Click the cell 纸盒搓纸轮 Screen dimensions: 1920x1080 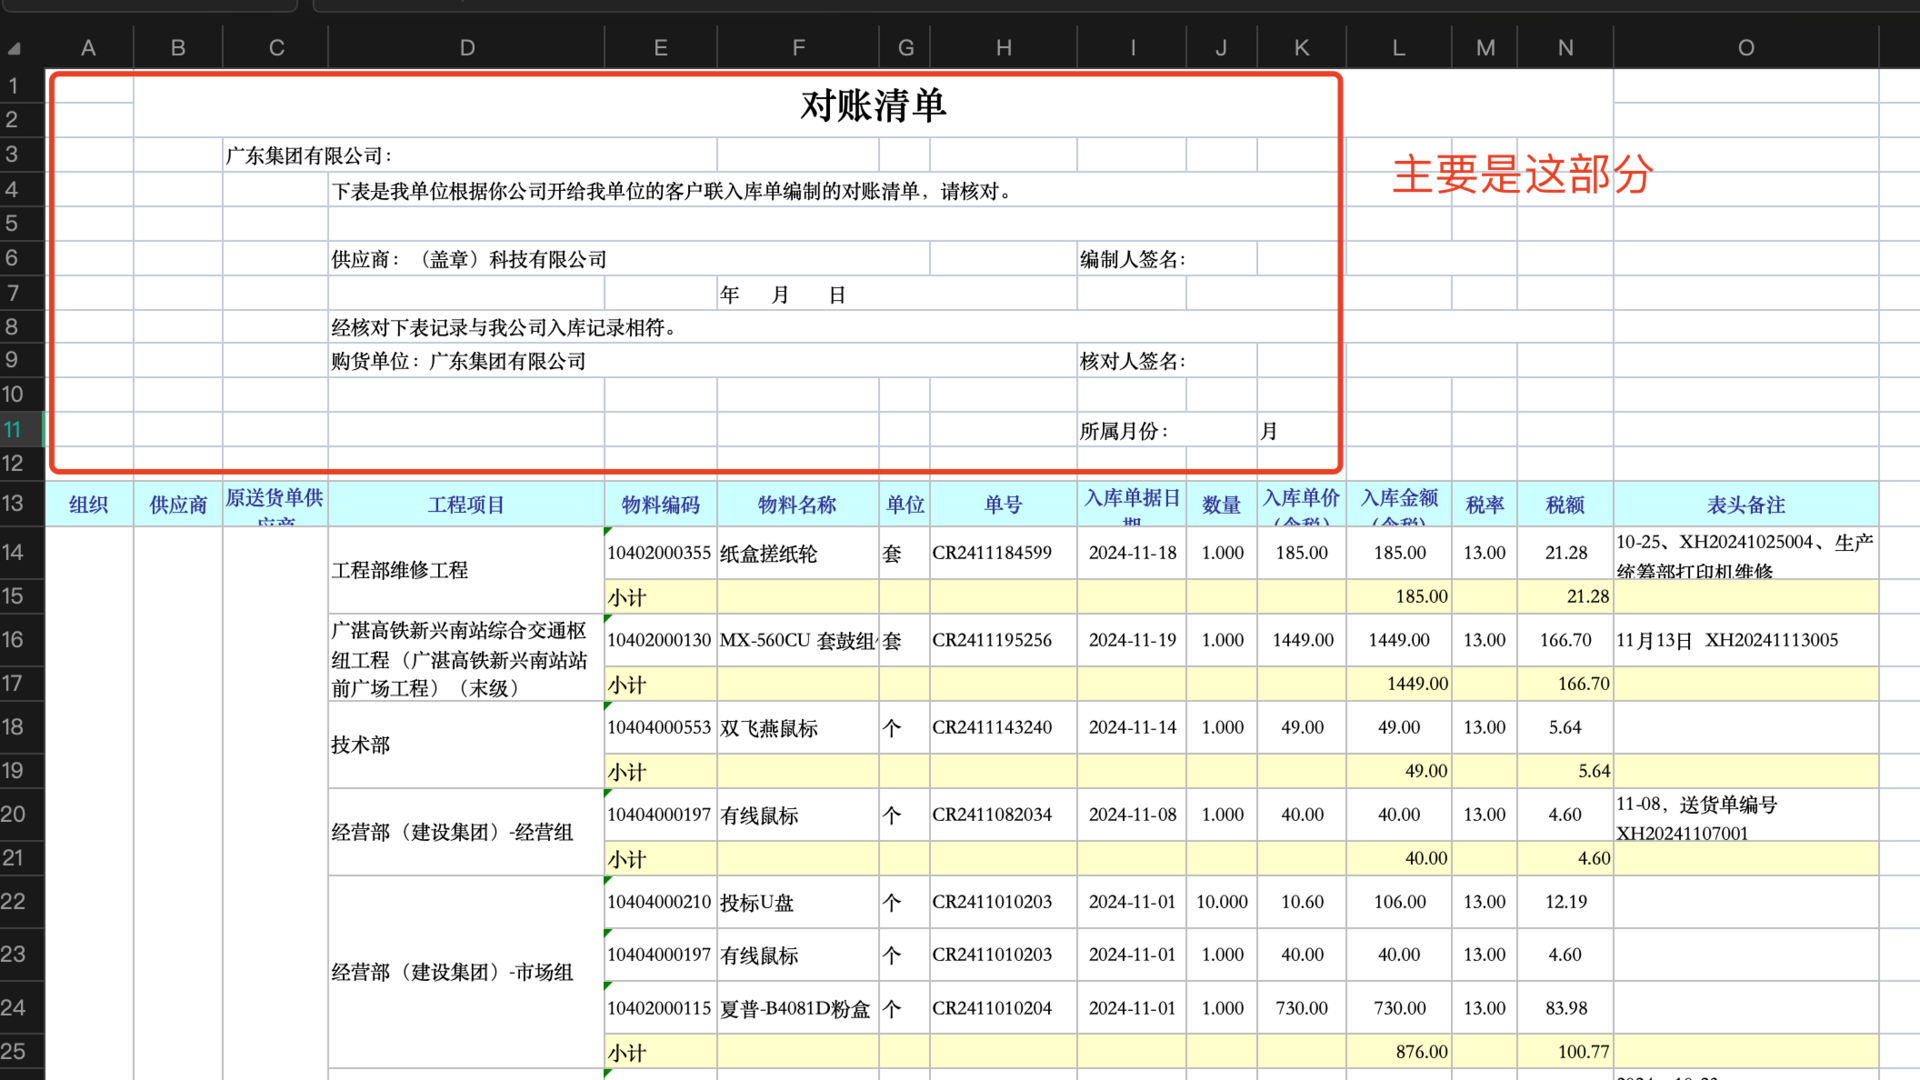(x=798, y=553)
